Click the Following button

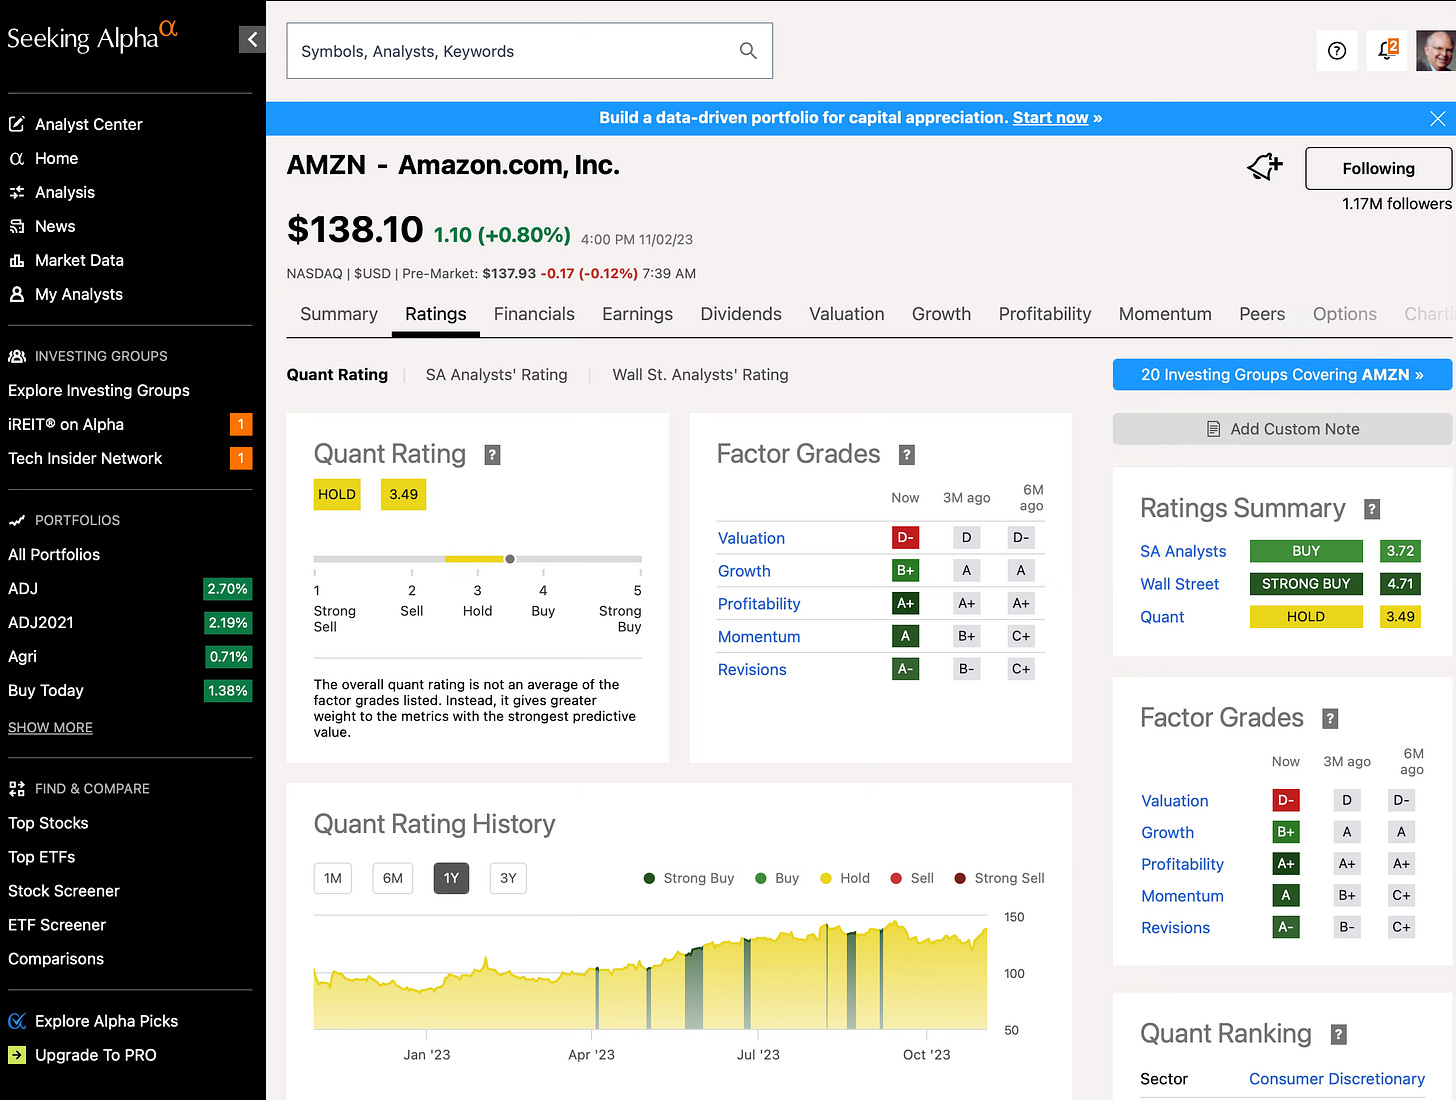[1378, 168]
